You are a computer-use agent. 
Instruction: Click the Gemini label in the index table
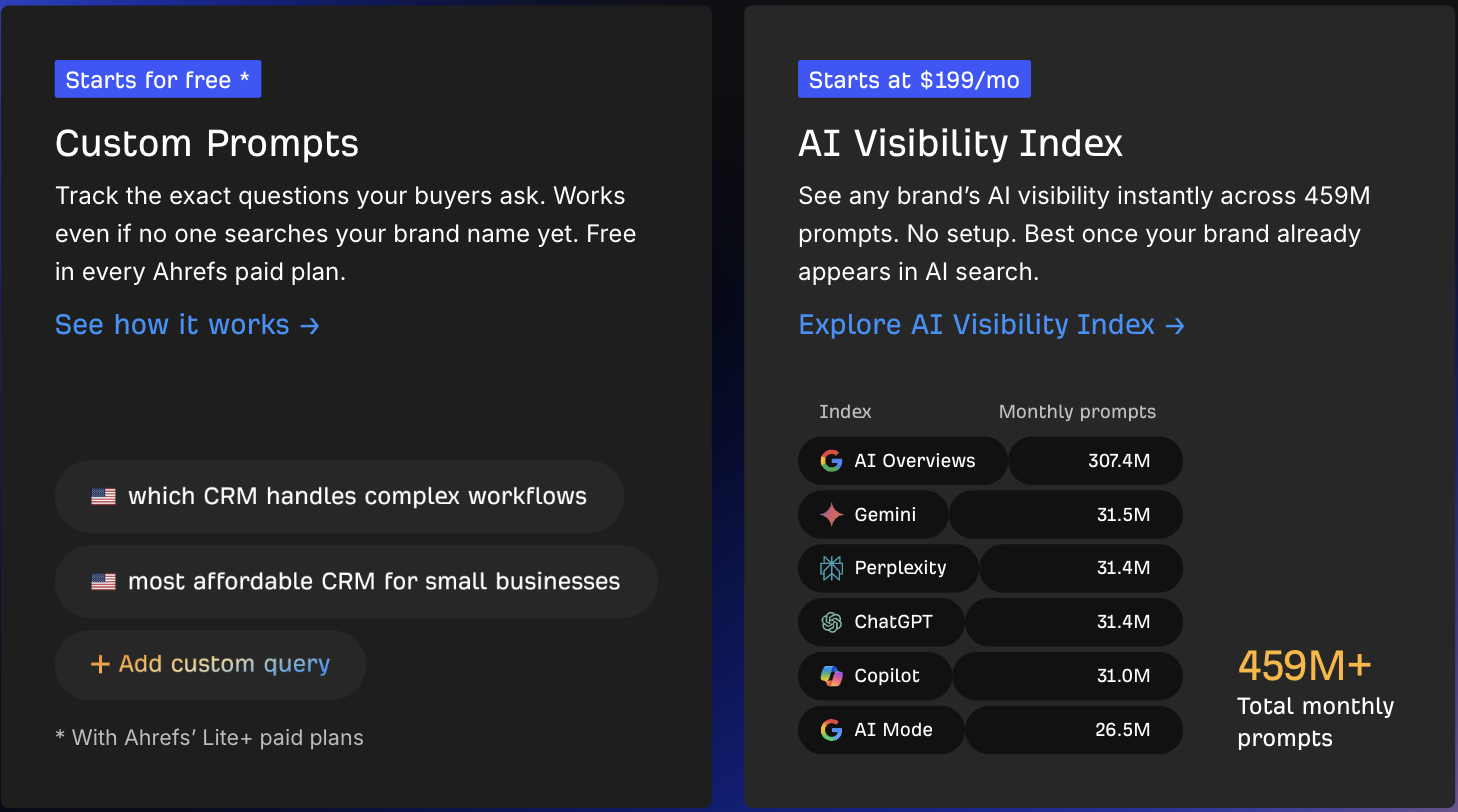tap(885, 515)
